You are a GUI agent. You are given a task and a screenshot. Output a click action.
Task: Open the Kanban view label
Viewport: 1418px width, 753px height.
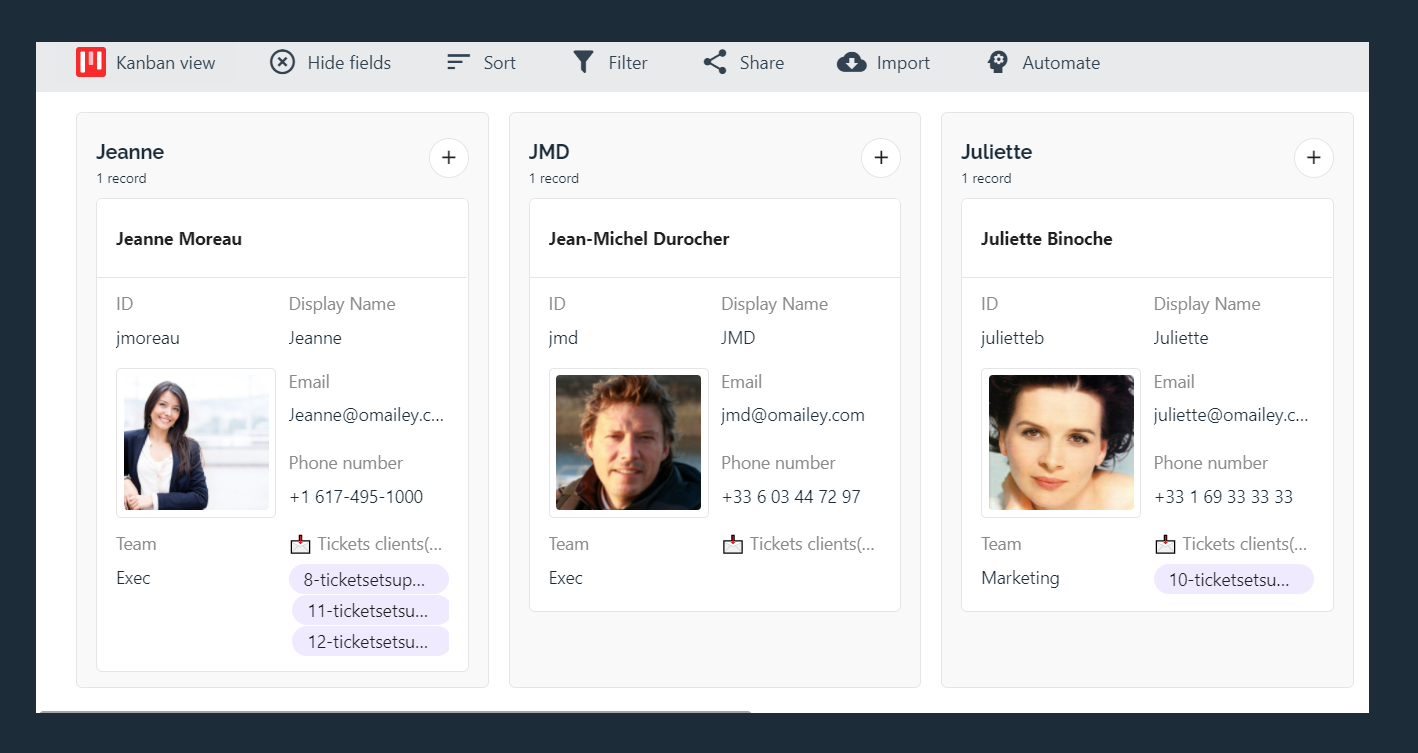tap(166, 63)
